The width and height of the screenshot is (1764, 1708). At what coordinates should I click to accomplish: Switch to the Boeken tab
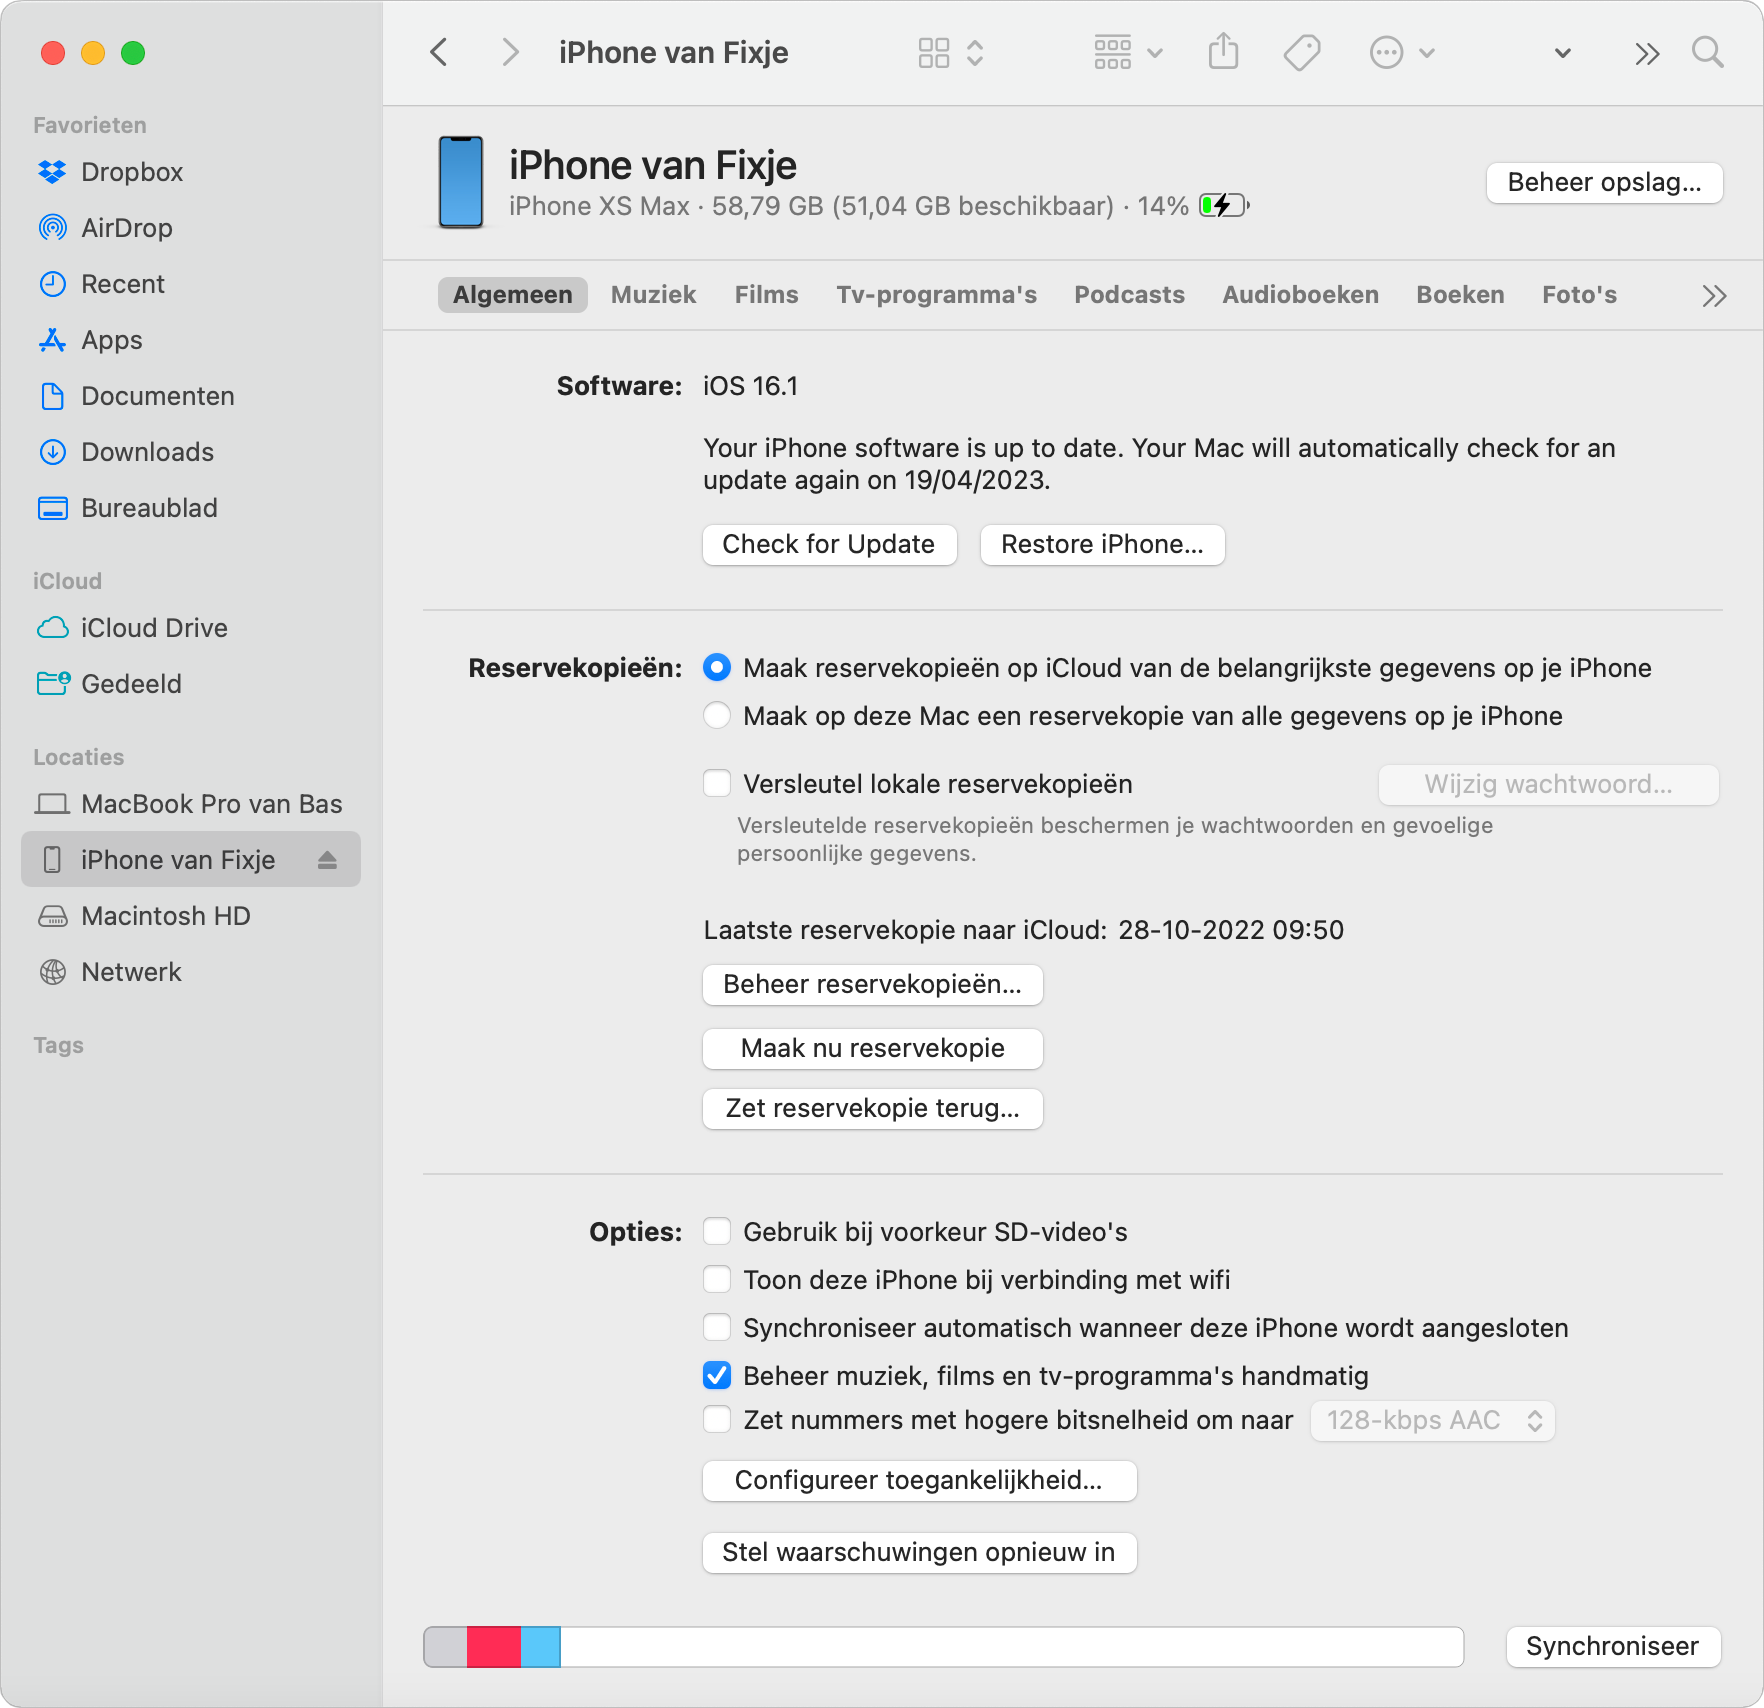1460,295
